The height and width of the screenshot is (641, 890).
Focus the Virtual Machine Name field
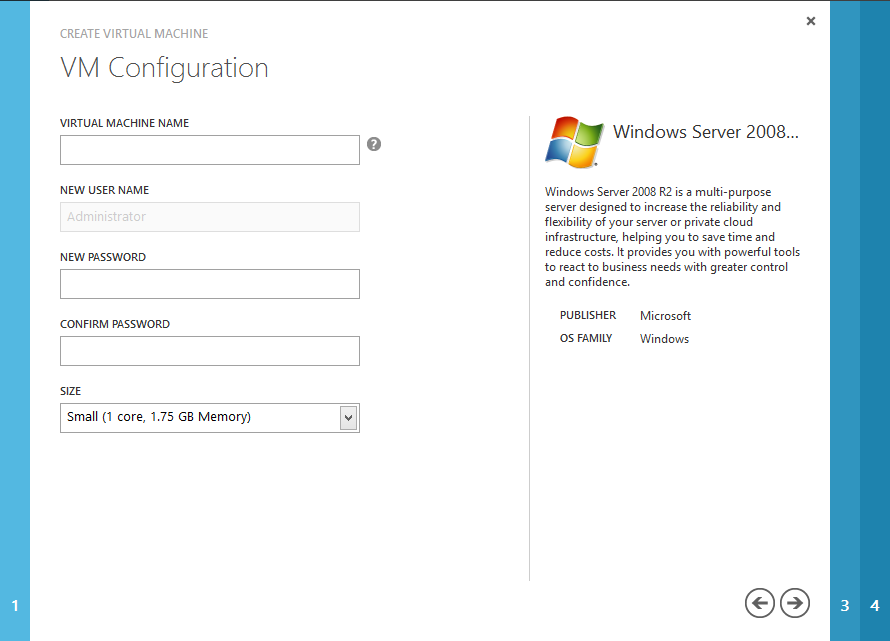210,150
